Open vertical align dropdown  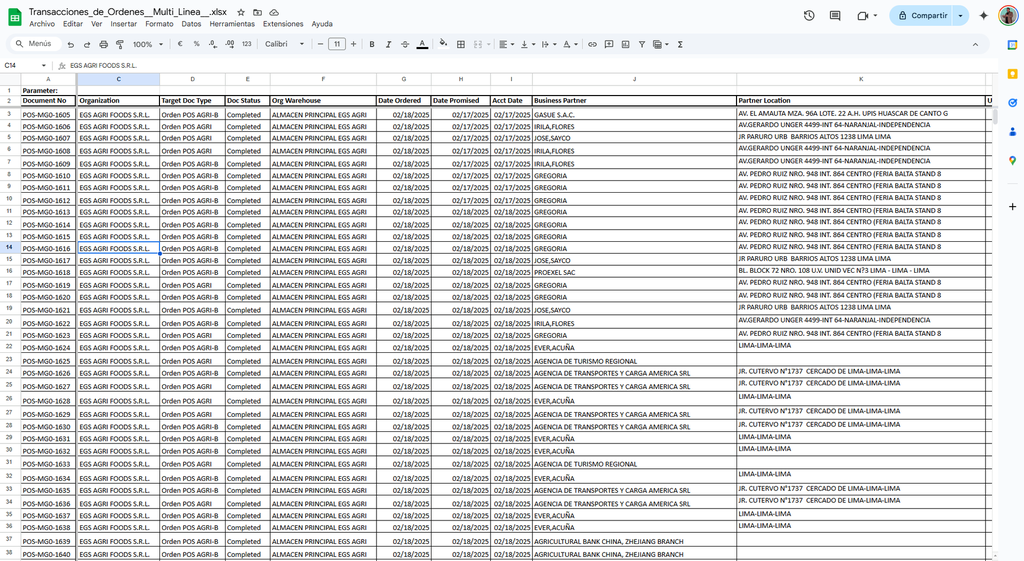[x=528, y=44]
